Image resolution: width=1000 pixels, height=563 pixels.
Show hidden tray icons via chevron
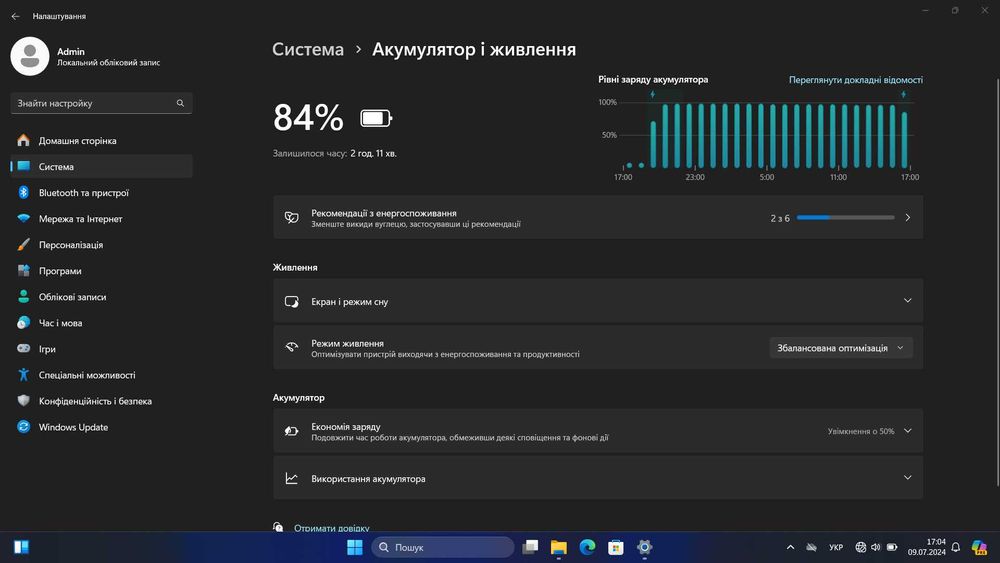790,547
